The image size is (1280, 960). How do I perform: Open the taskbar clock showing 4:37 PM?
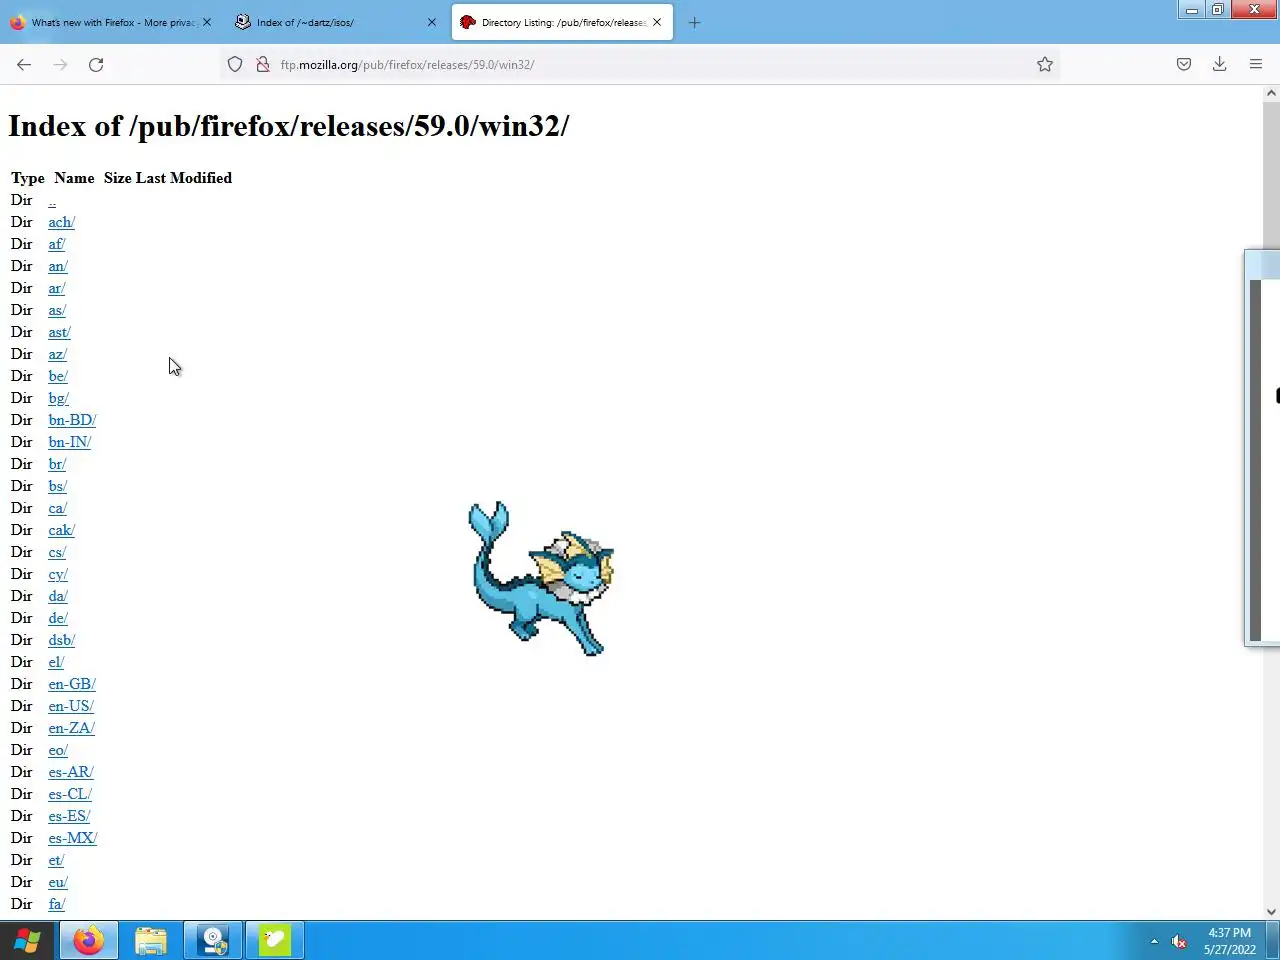pos(1229,941)
